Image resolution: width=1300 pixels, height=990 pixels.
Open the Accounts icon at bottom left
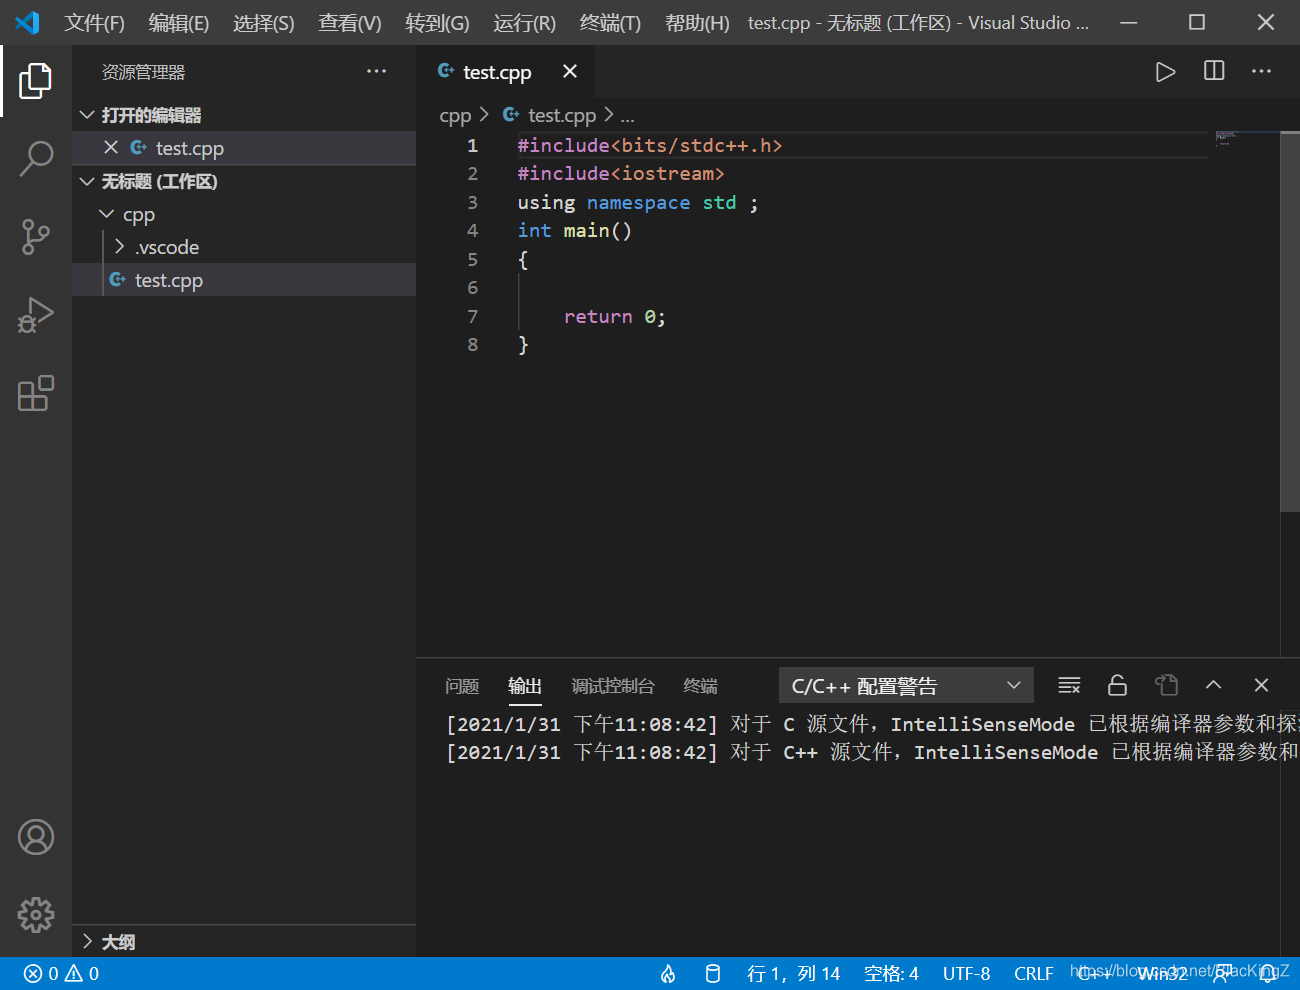pyautogui.click(x=36, y=837)
